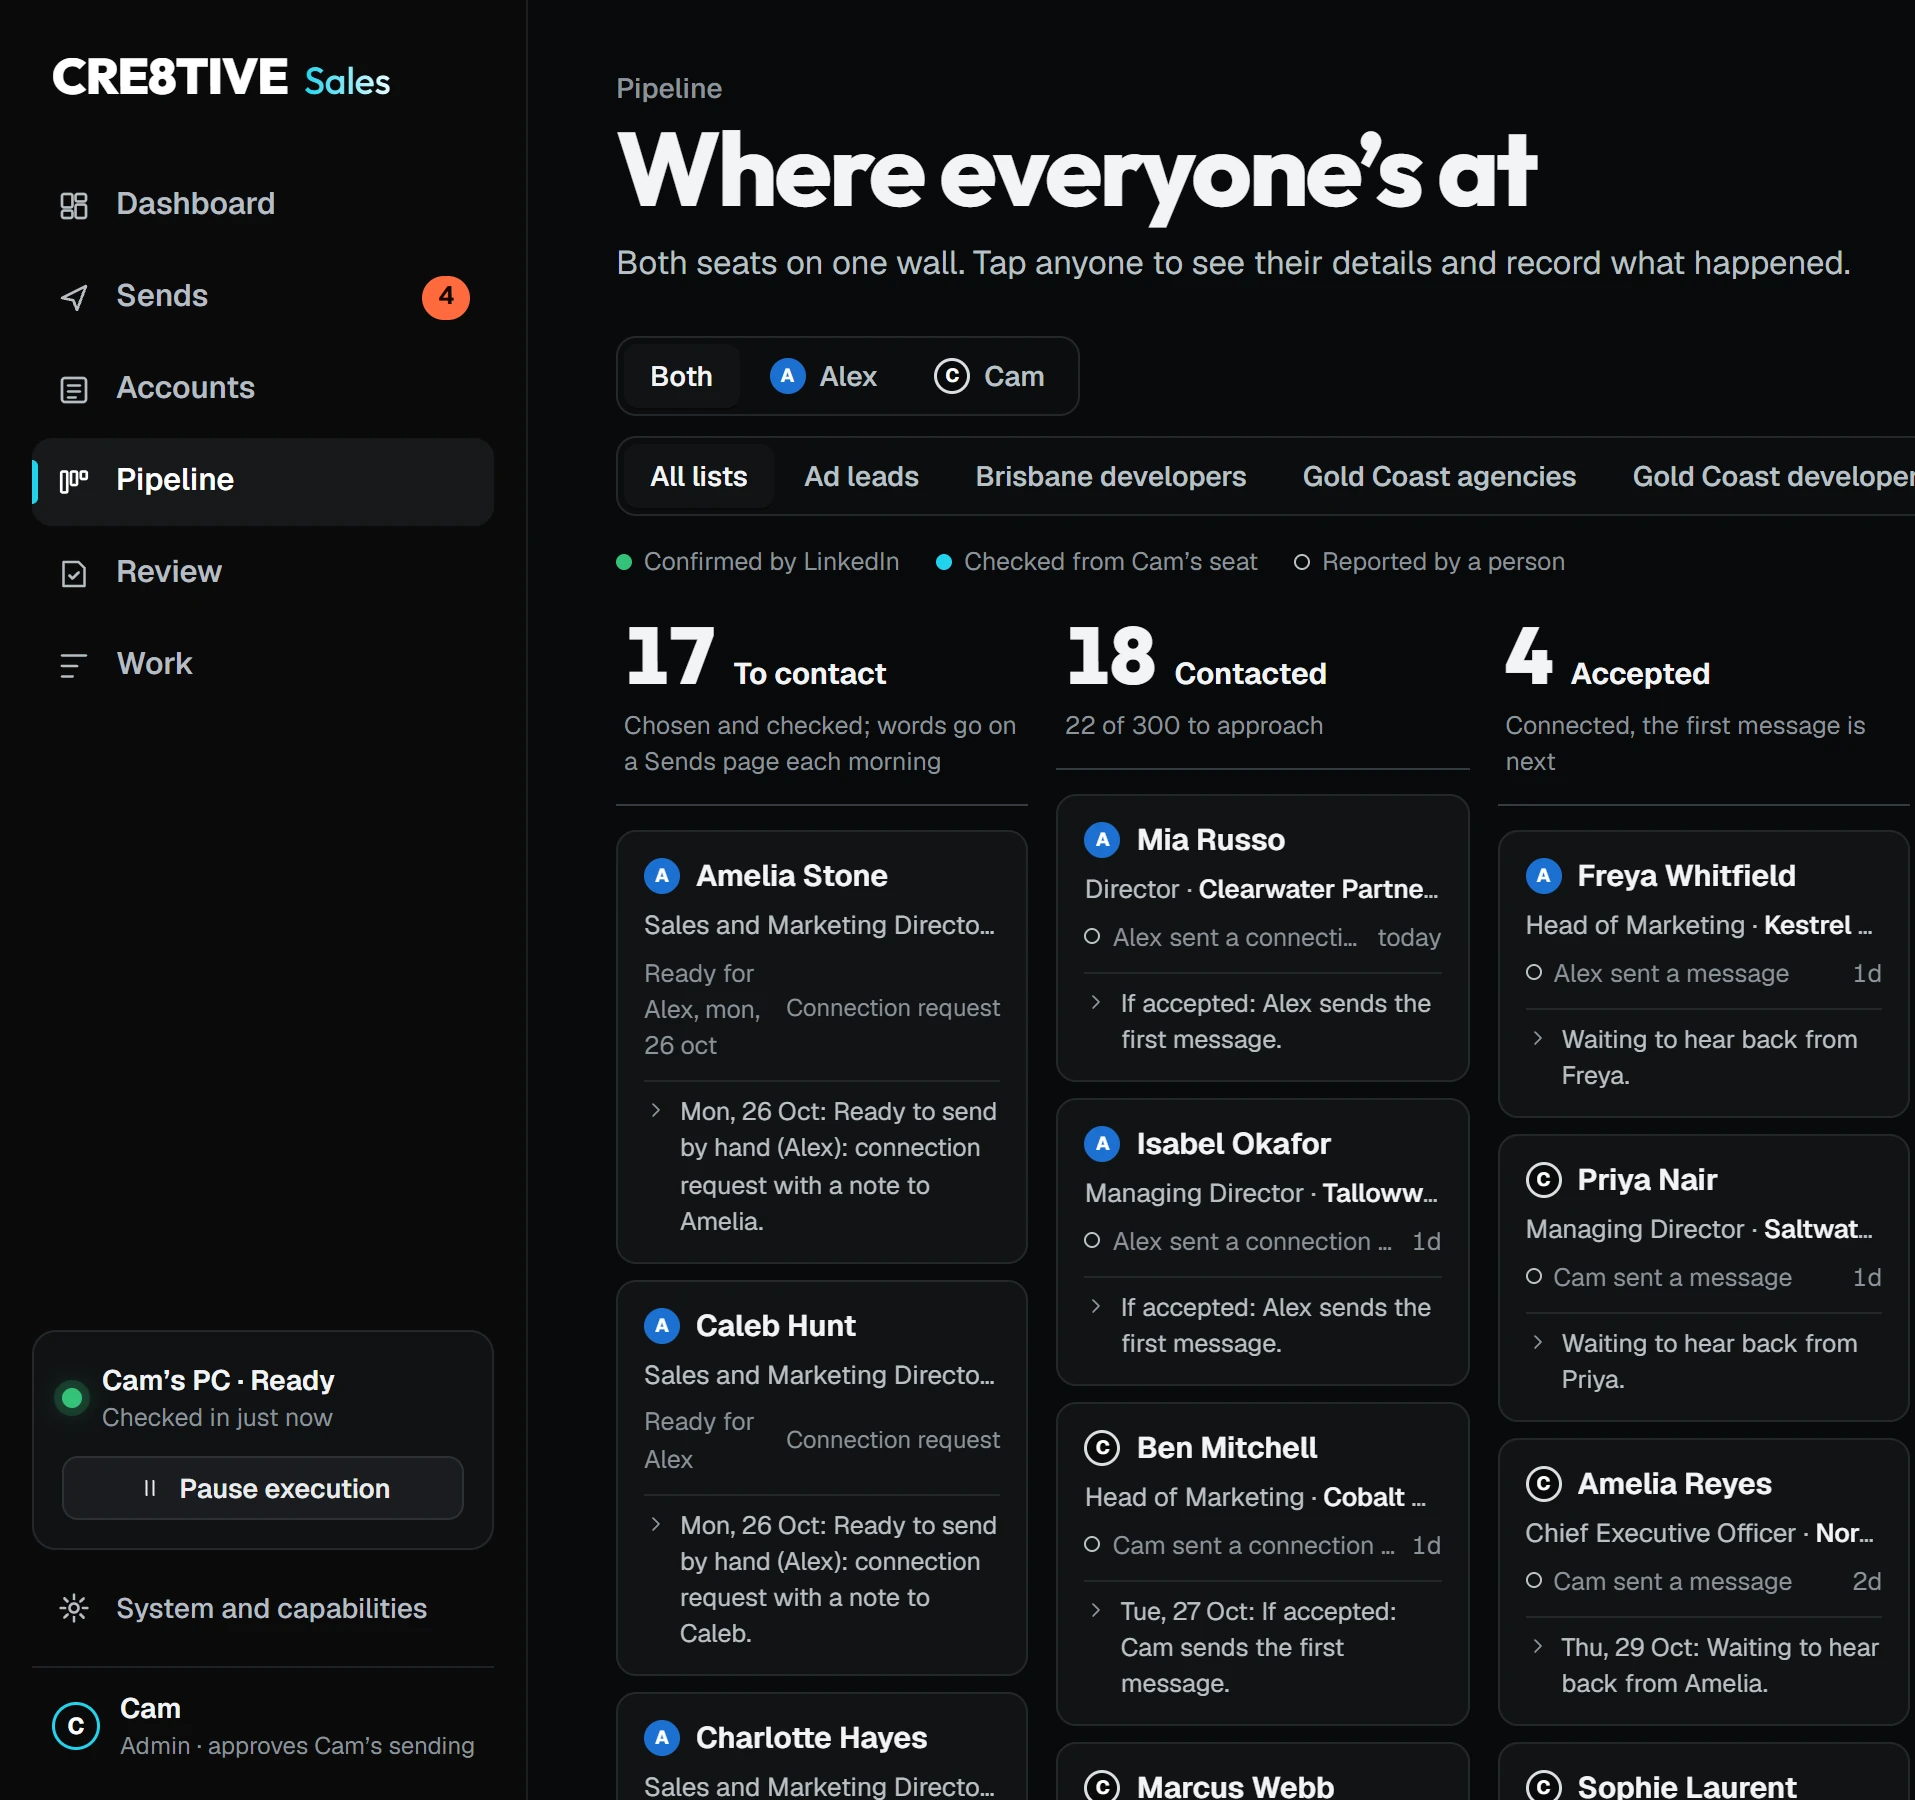1915x1800 pixels.
Task: Click the CRE8TIVE Sales logo
Action: coord(221,78)
